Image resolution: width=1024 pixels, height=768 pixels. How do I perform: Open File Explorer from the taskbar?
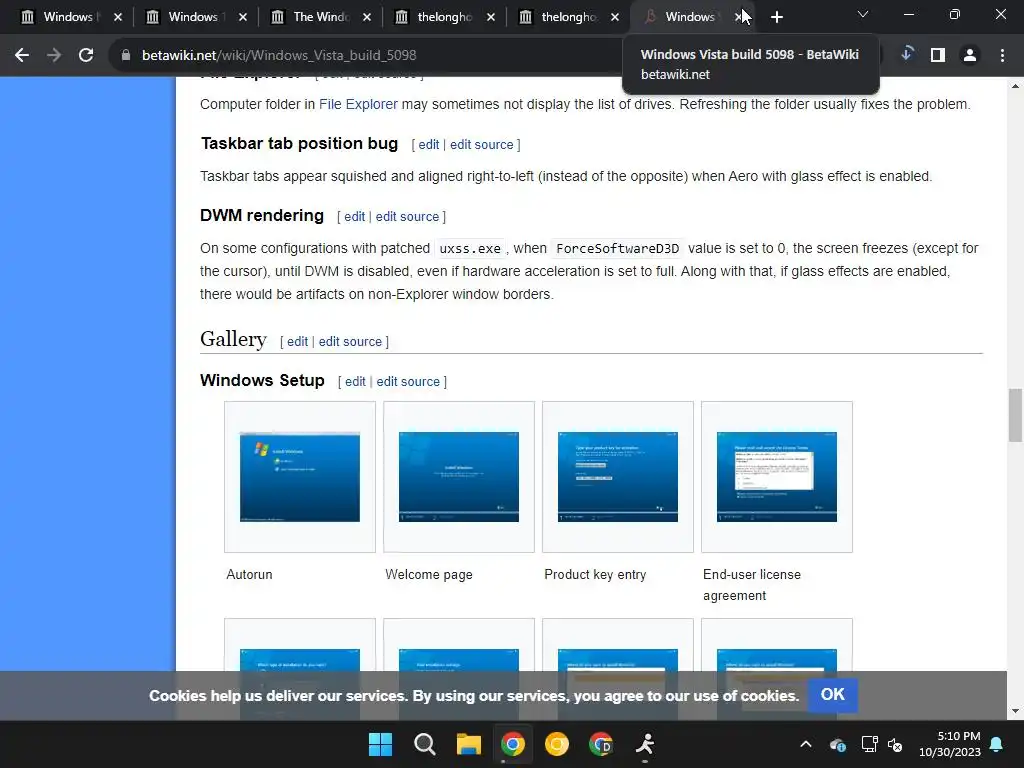coord(468,744)
